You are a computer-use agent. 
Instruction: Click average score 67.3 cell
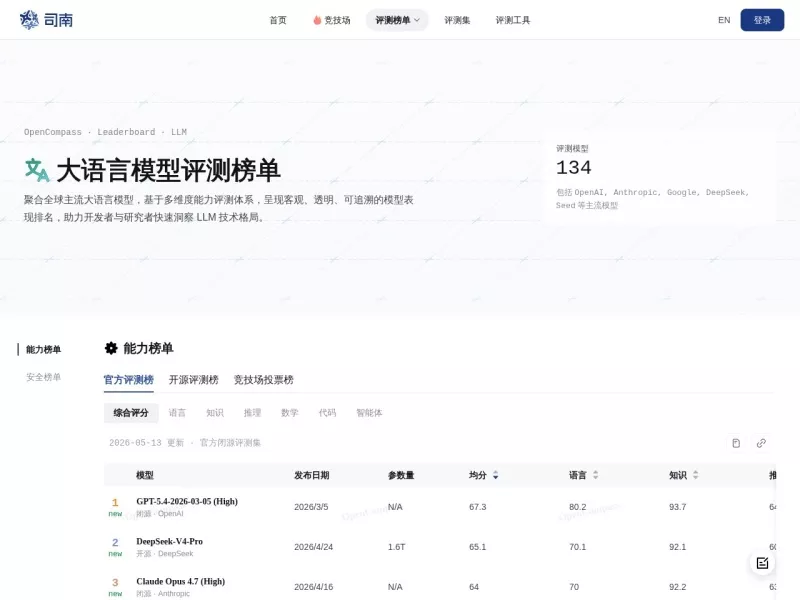478,507
